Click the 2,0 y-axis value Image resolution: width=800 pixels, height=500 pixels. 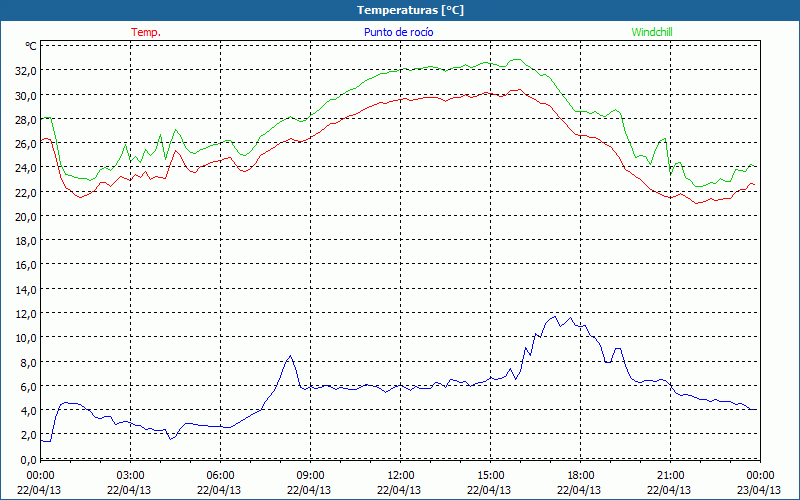[28, 435]
